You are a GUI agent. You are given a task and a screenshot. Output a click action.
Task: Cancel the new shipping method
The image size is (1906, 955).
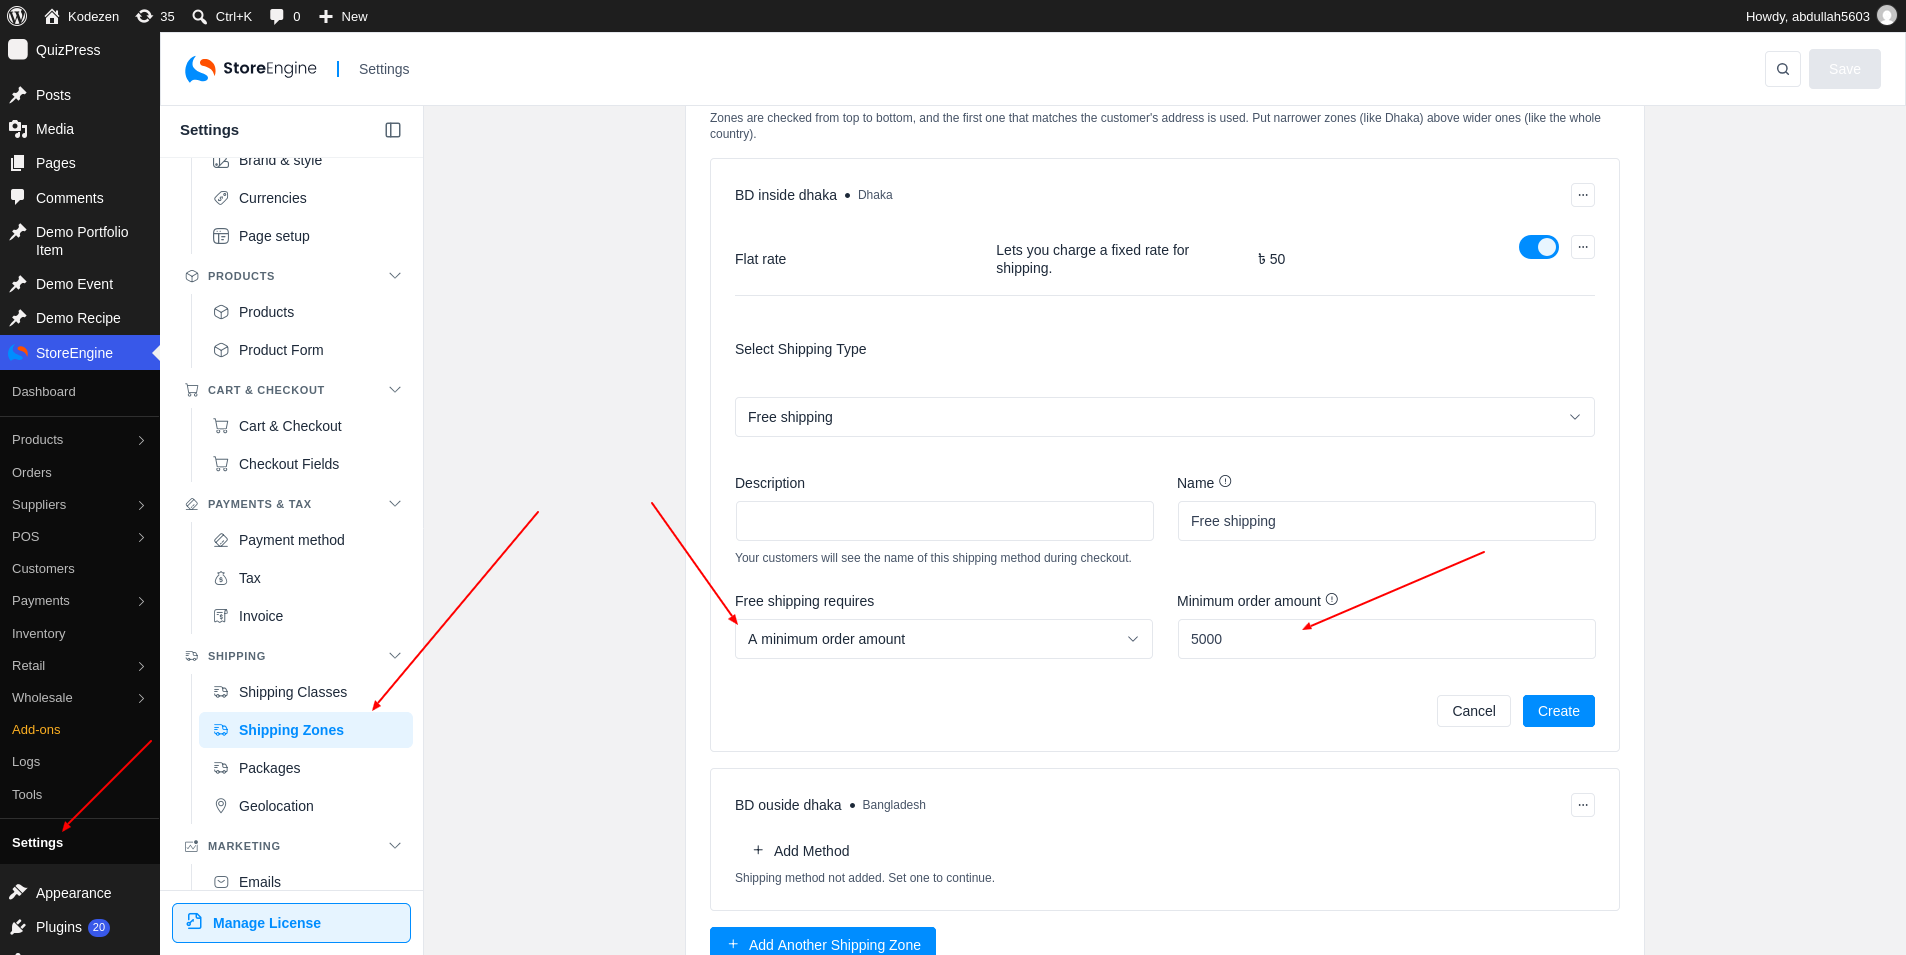[1474, 711]
